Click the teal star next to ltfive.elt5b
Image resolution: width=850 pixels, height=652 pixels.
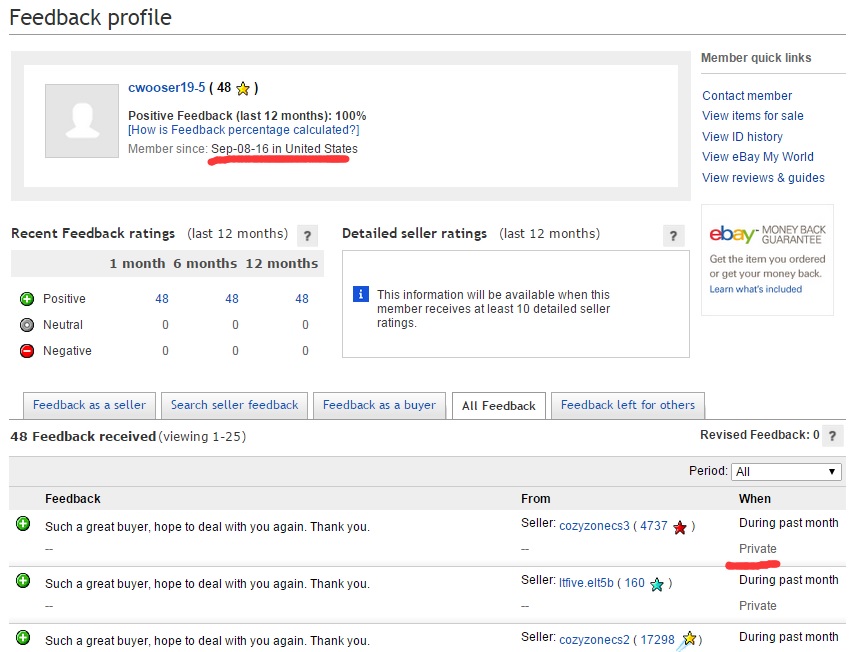point(656,584)
